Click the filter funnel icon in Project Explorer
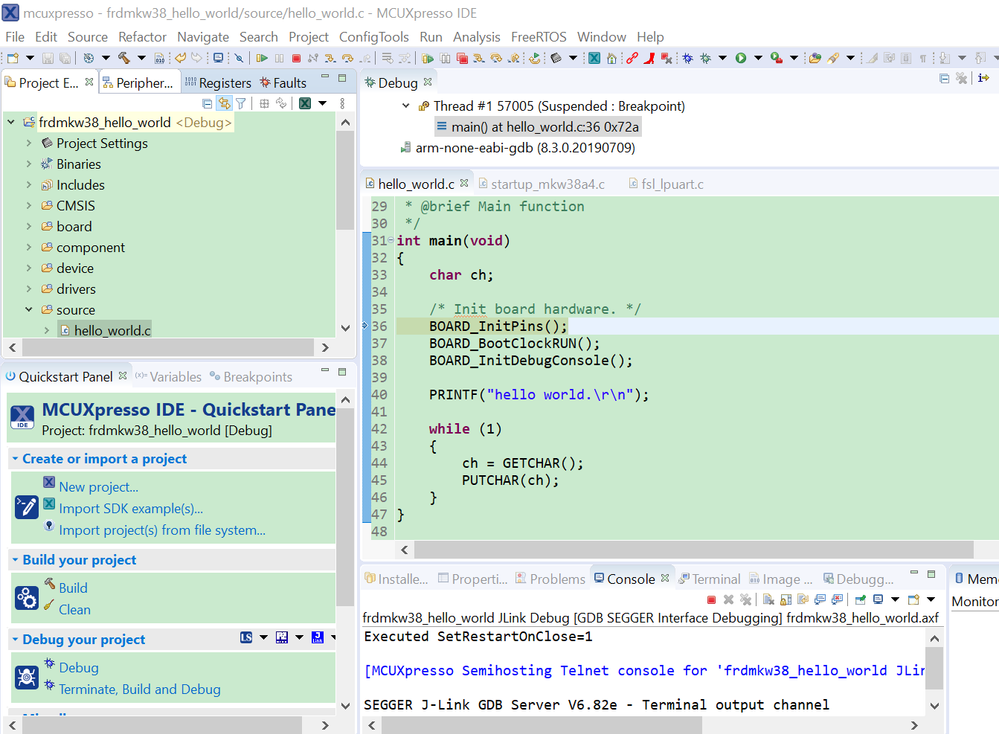The height and width of the screenshot is (734, 999). pyautogui.click(x=241, y=103)
